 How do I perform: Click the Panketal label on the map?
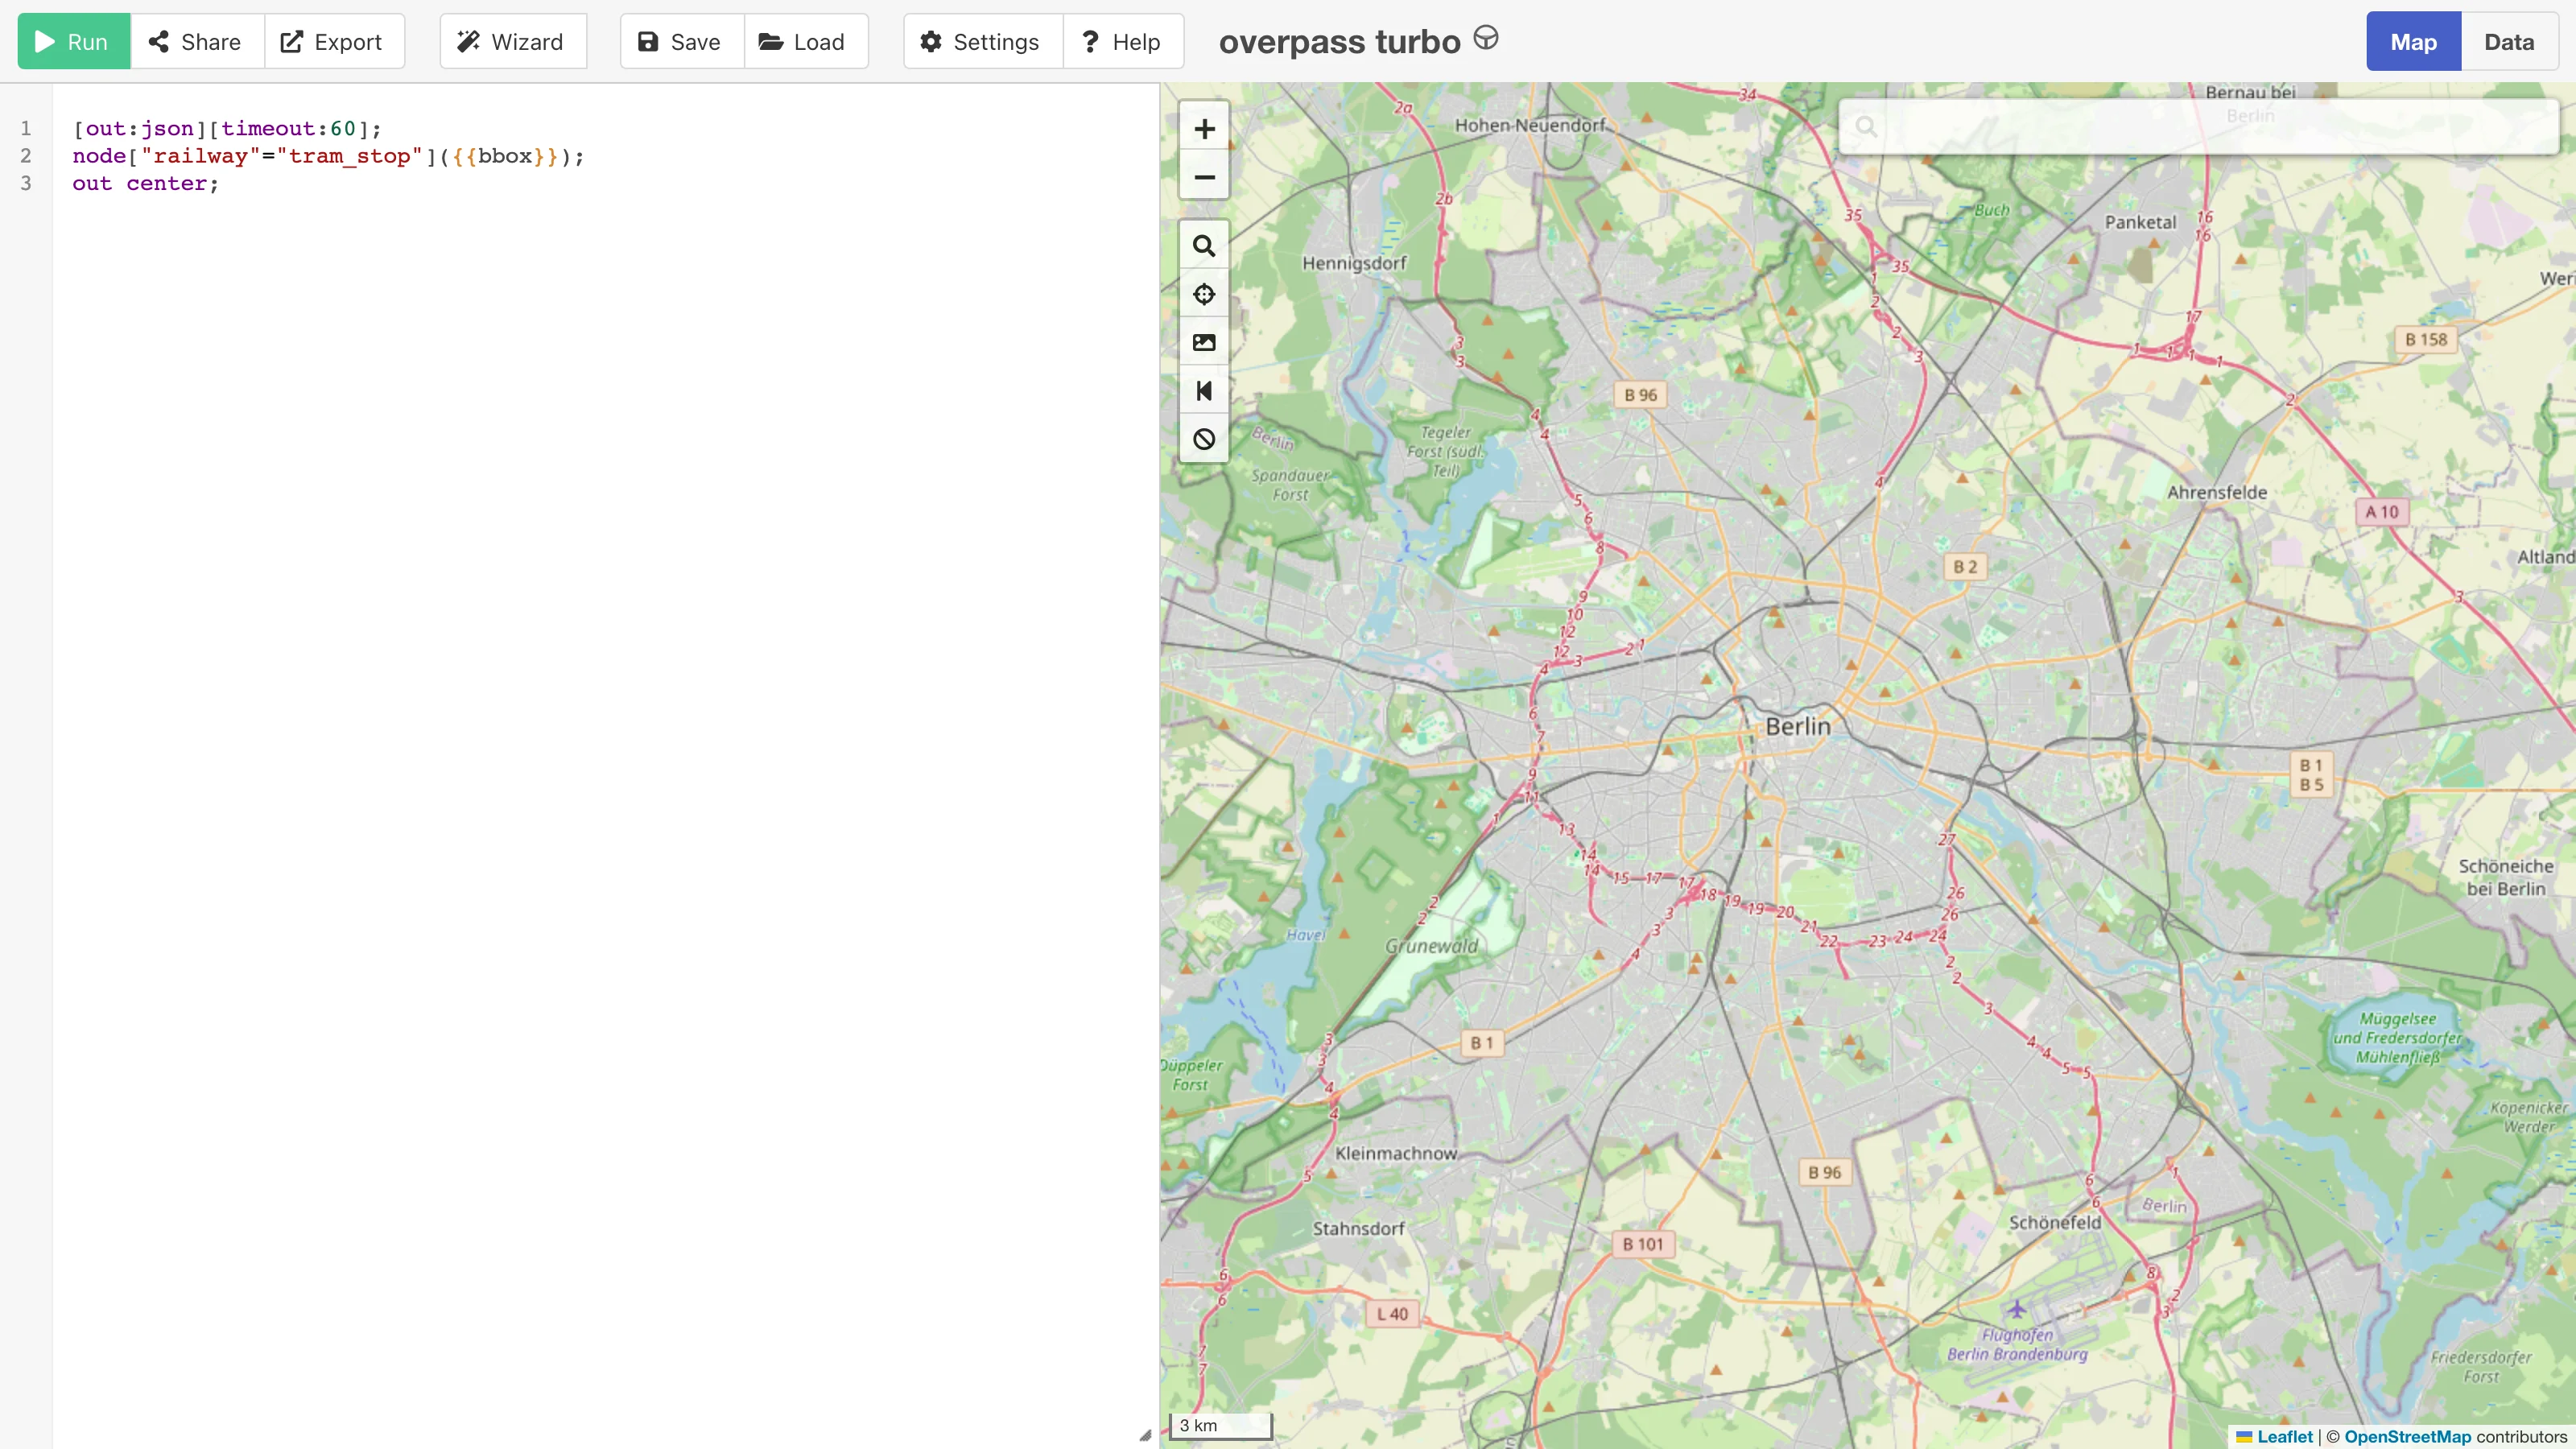(2140, 222)
